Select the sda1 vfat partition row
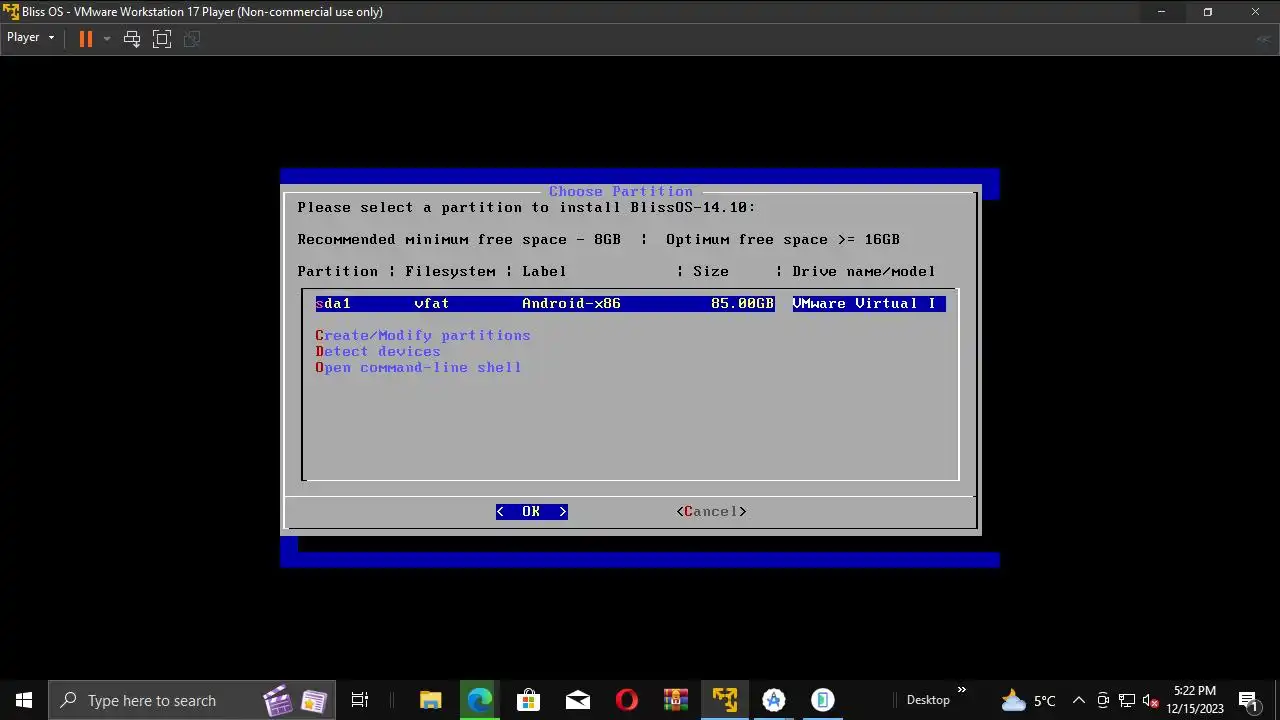This screenshot has width=1280, height=720. (x=630, y=303)
